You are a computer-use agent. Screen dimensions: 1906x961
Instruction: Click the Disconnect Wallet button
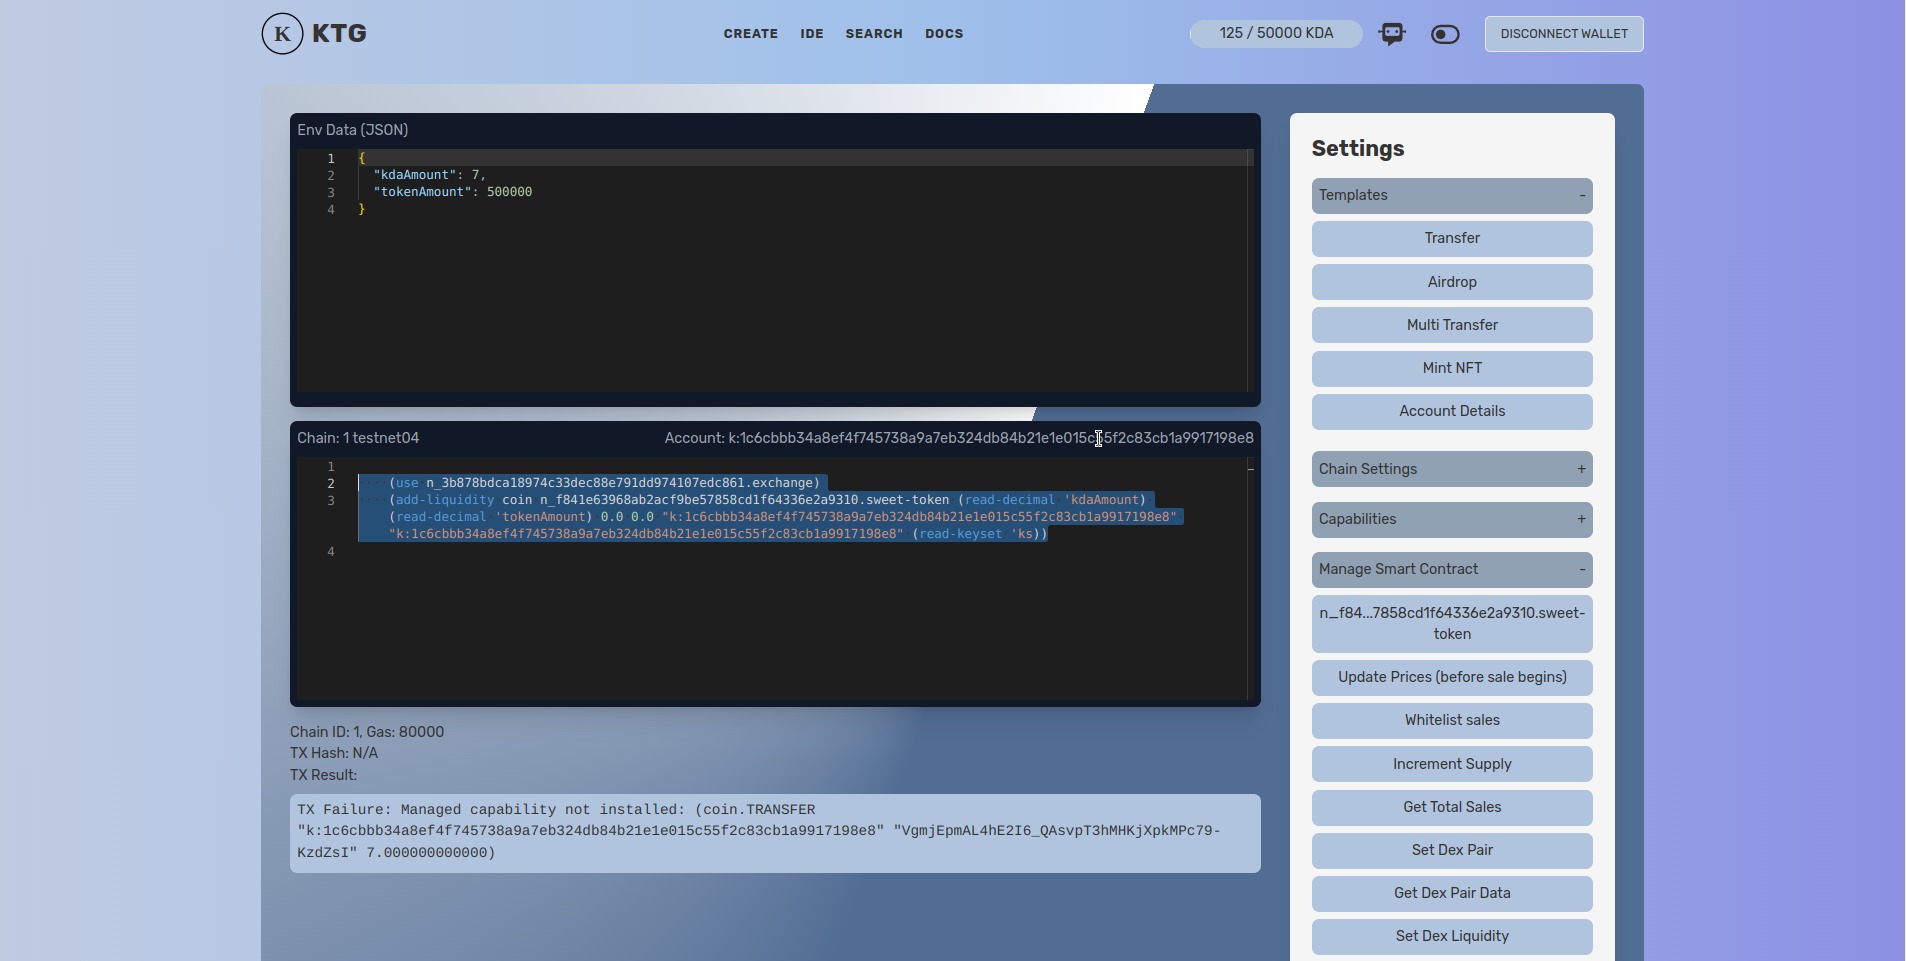tap(1564, 34)
